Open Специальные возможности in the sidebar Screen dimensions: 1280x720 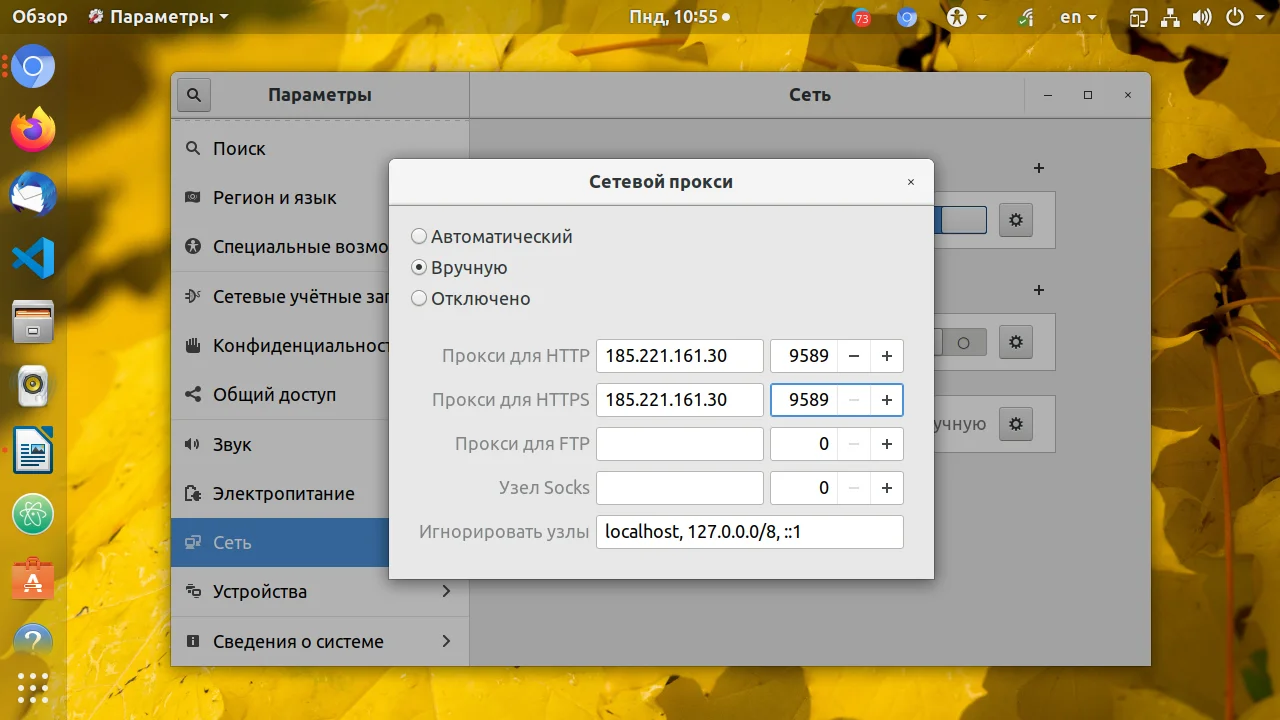tap(280, 247)
